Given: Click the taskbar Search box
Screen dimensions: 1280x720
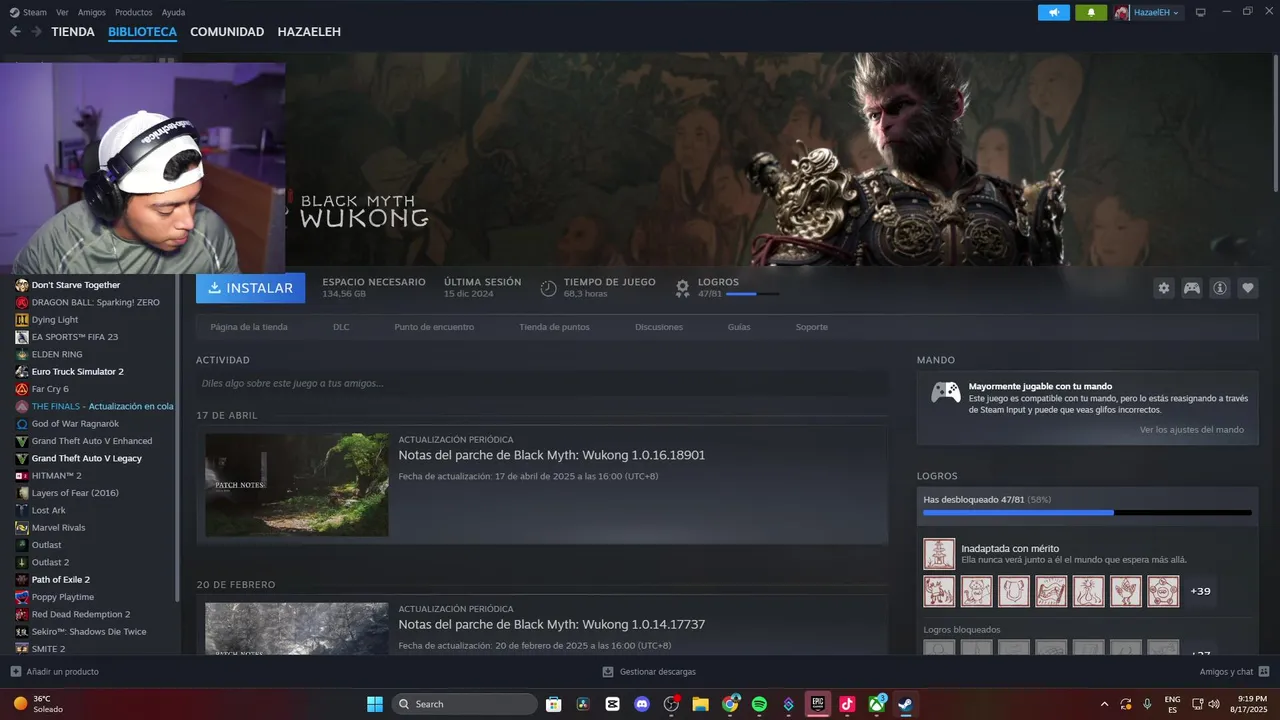Looking at the screenshot, I should click(x=465, y=704).
